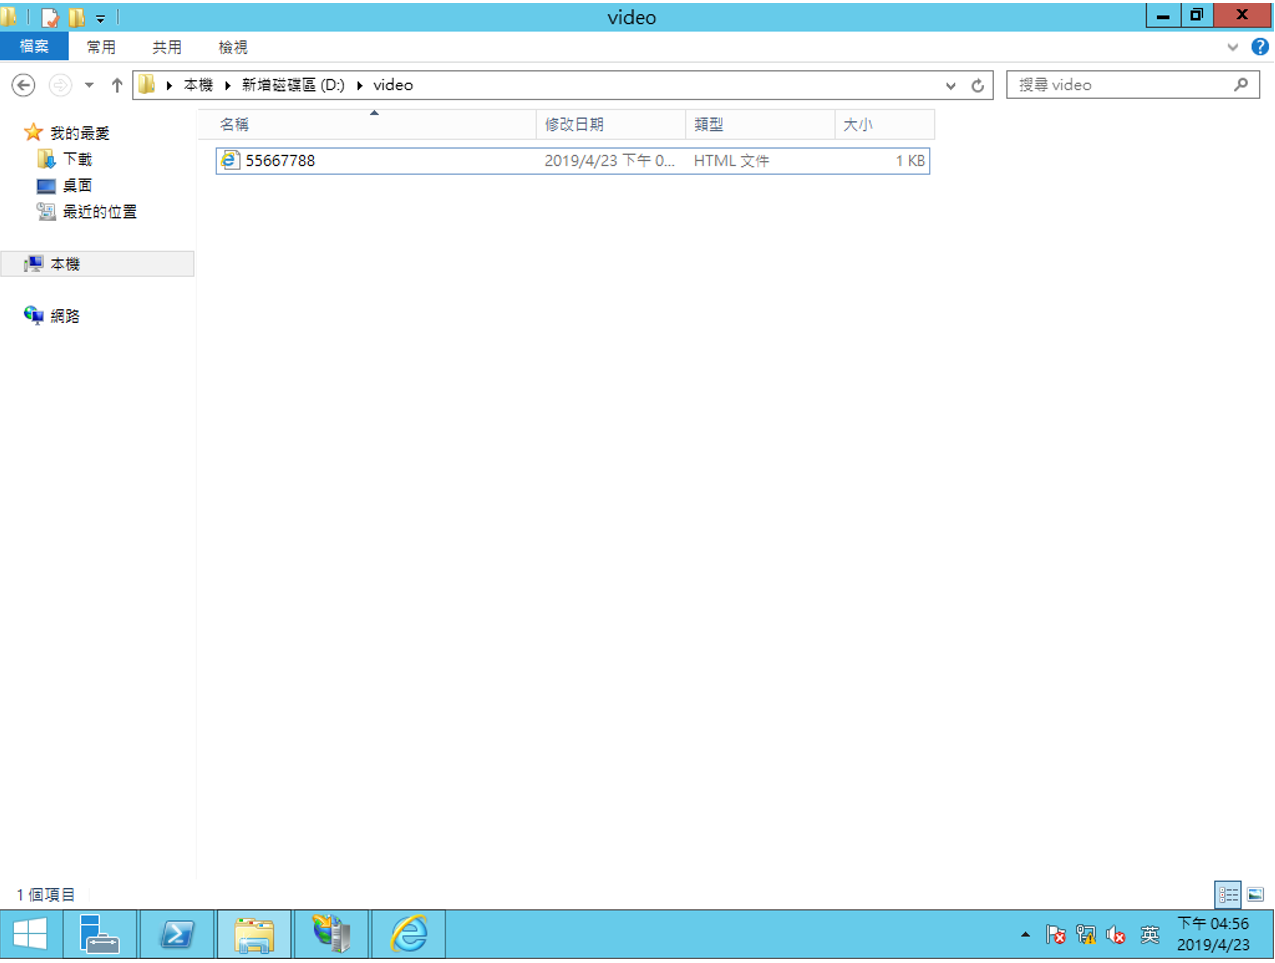Open the Windows Start button
1275x963 pixels.
[30, 935]
